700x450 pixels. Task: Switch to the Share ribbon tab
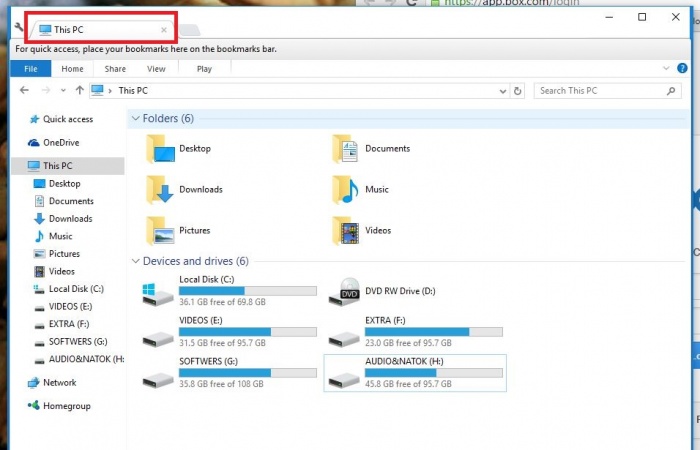[x=115, y=69]
